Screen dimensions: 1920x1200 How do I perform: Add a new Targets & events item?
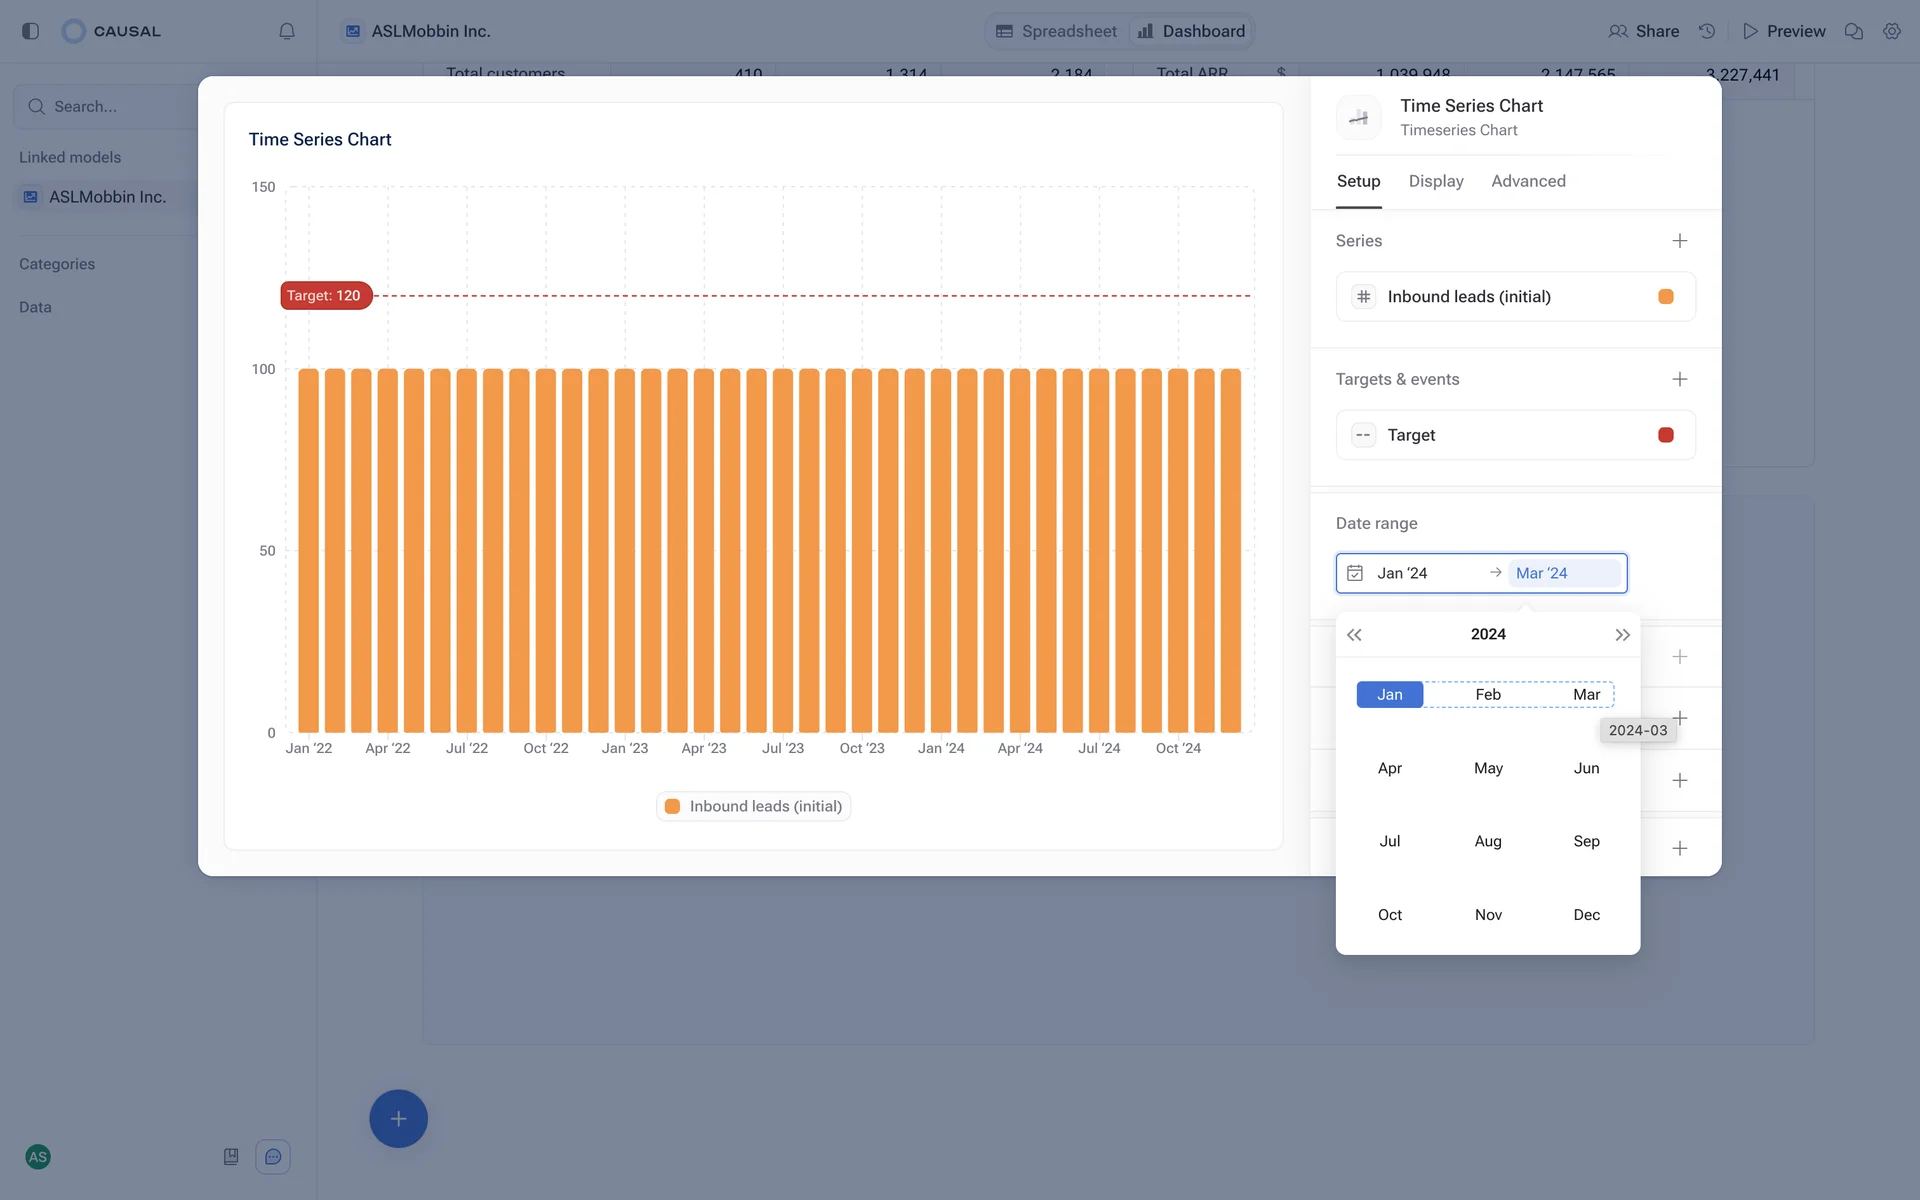coord(1679,379)
